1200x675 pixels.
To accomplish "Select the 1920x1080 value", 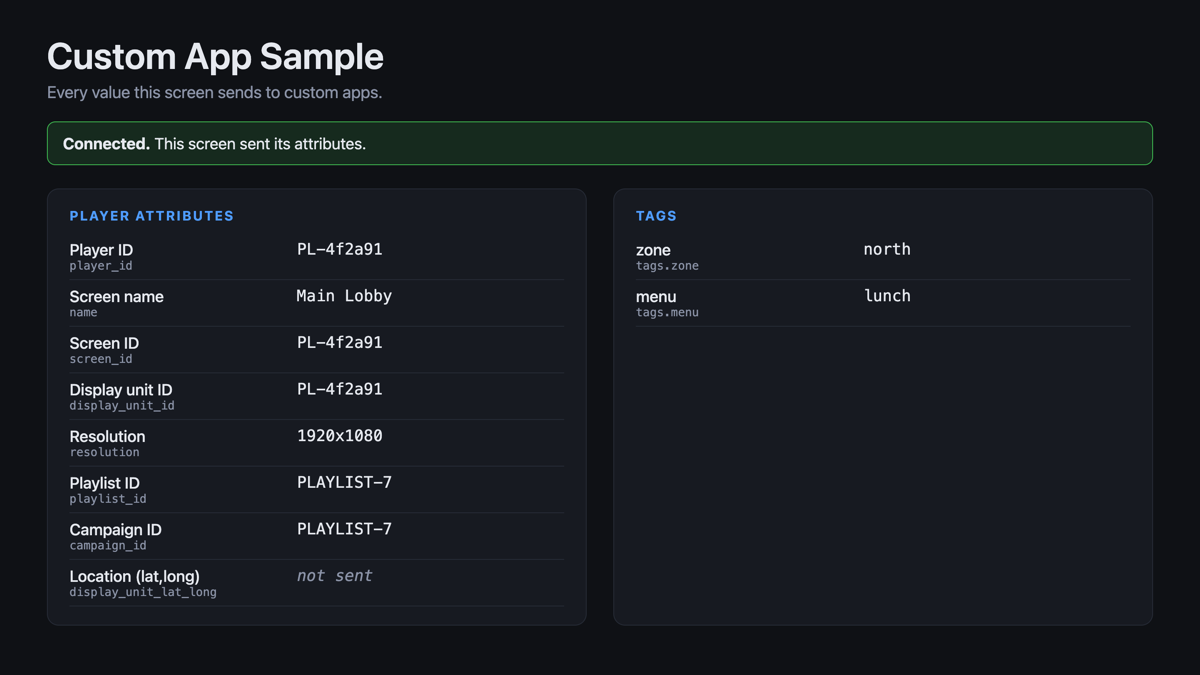I will point(340,436).
